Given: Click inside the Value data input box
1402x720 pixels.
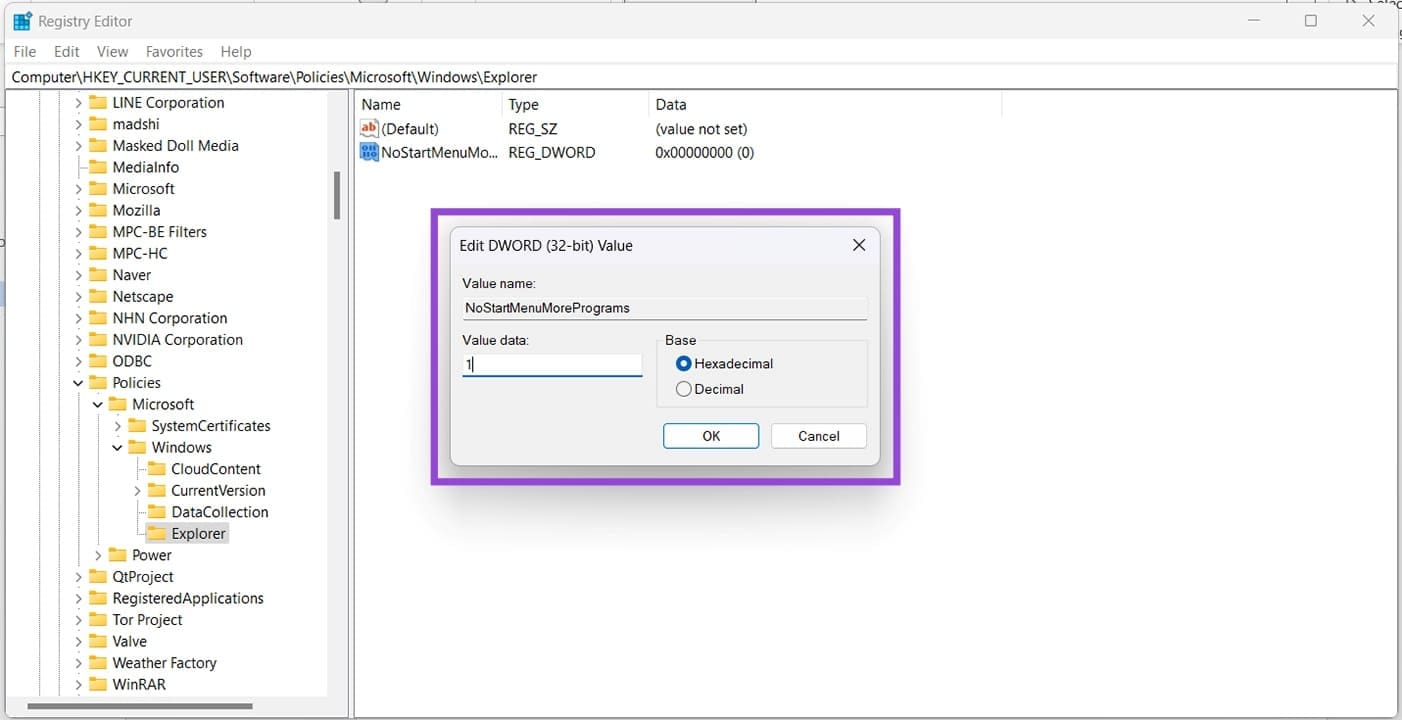Looking at the screenshot, I should [x=551, y=364].
